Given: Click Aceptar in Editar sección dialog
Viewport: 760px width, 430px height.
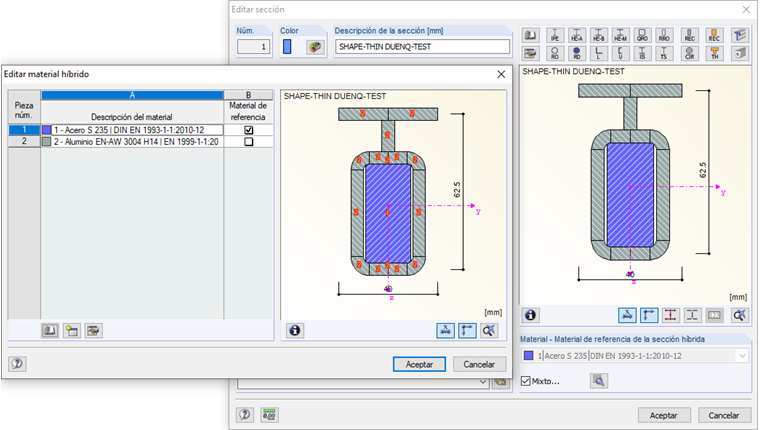Looking at the screenshot, I should (x=664, y=415).
